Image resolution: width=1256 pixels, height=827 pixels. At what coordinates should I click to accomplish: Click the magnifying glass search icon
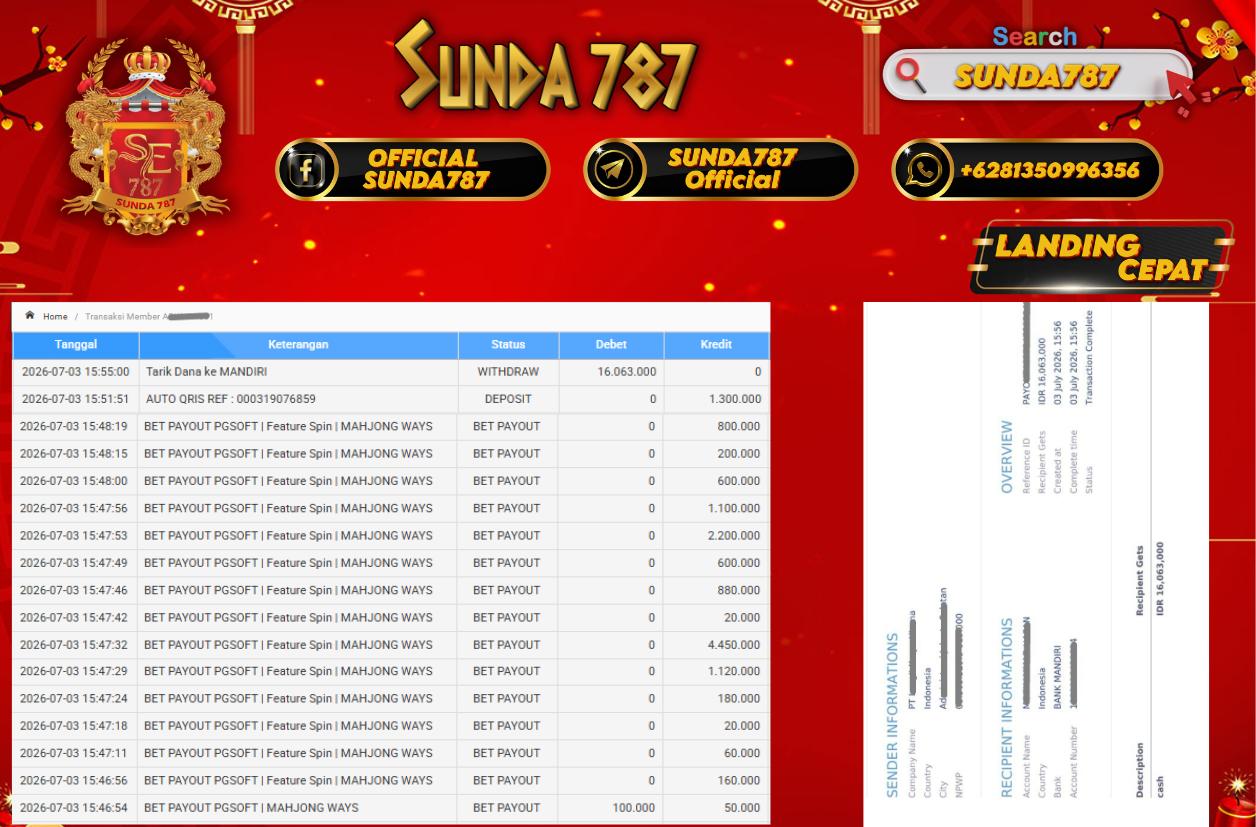[x=910, y=75]
